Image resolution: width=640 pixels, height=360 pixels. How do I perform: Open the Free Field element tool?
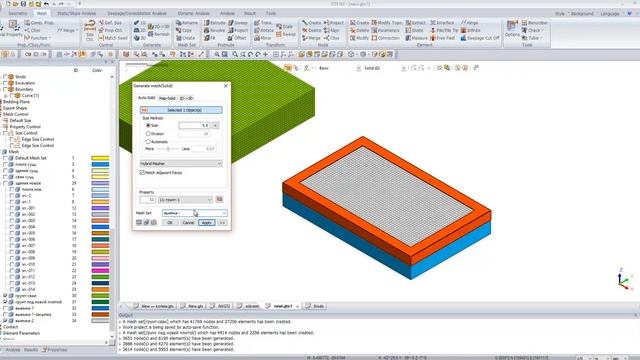click(443, 38)
